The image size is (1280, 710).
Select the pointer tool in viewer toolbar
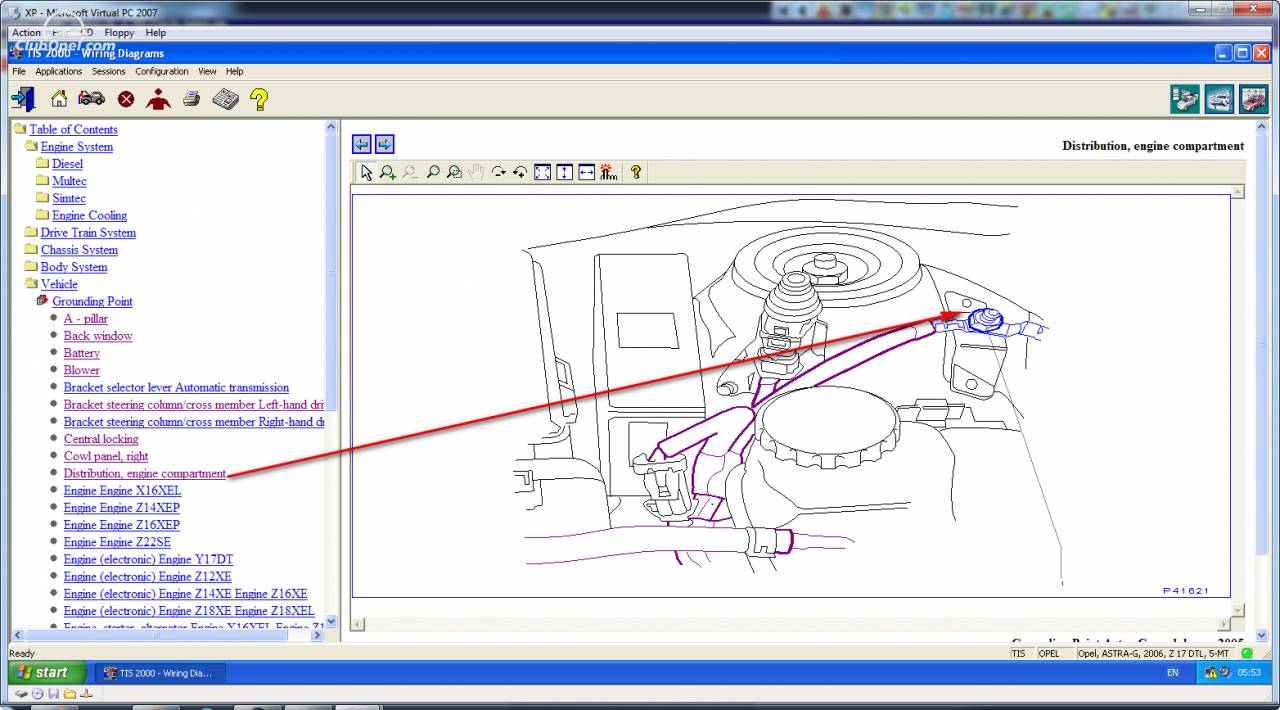coord(366,172)
